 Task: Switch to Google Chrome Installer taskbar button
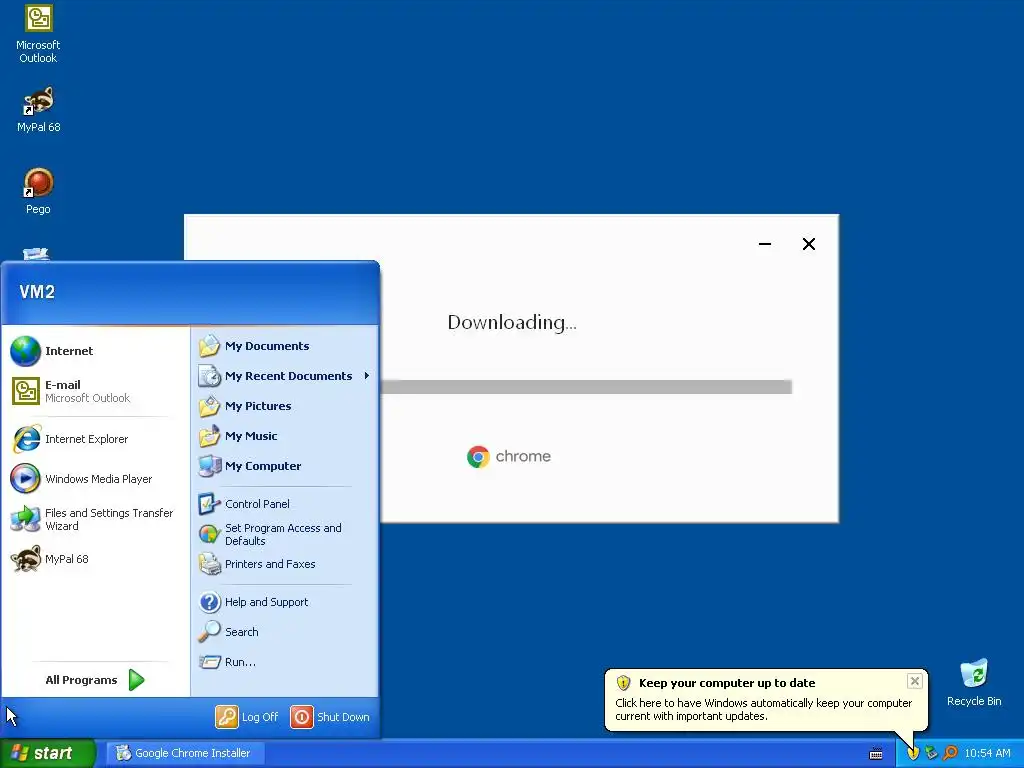(185, 753)
